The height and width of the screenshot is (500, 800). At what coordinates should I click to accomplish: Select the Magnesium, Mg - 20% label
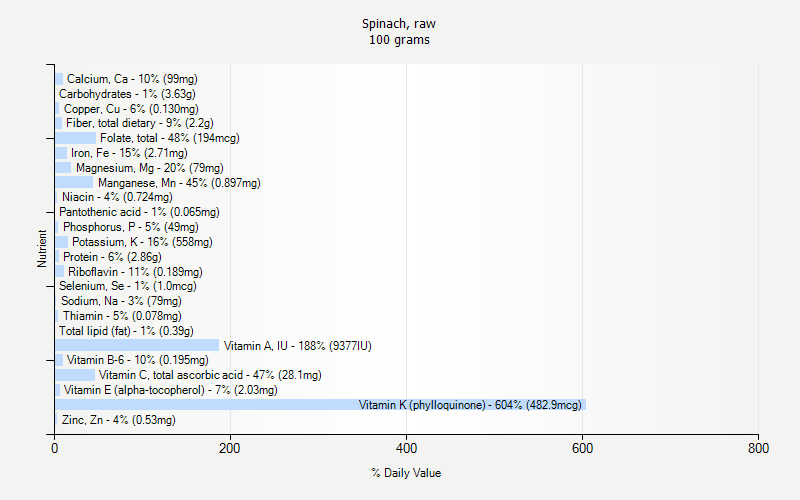tap(149, 168)
